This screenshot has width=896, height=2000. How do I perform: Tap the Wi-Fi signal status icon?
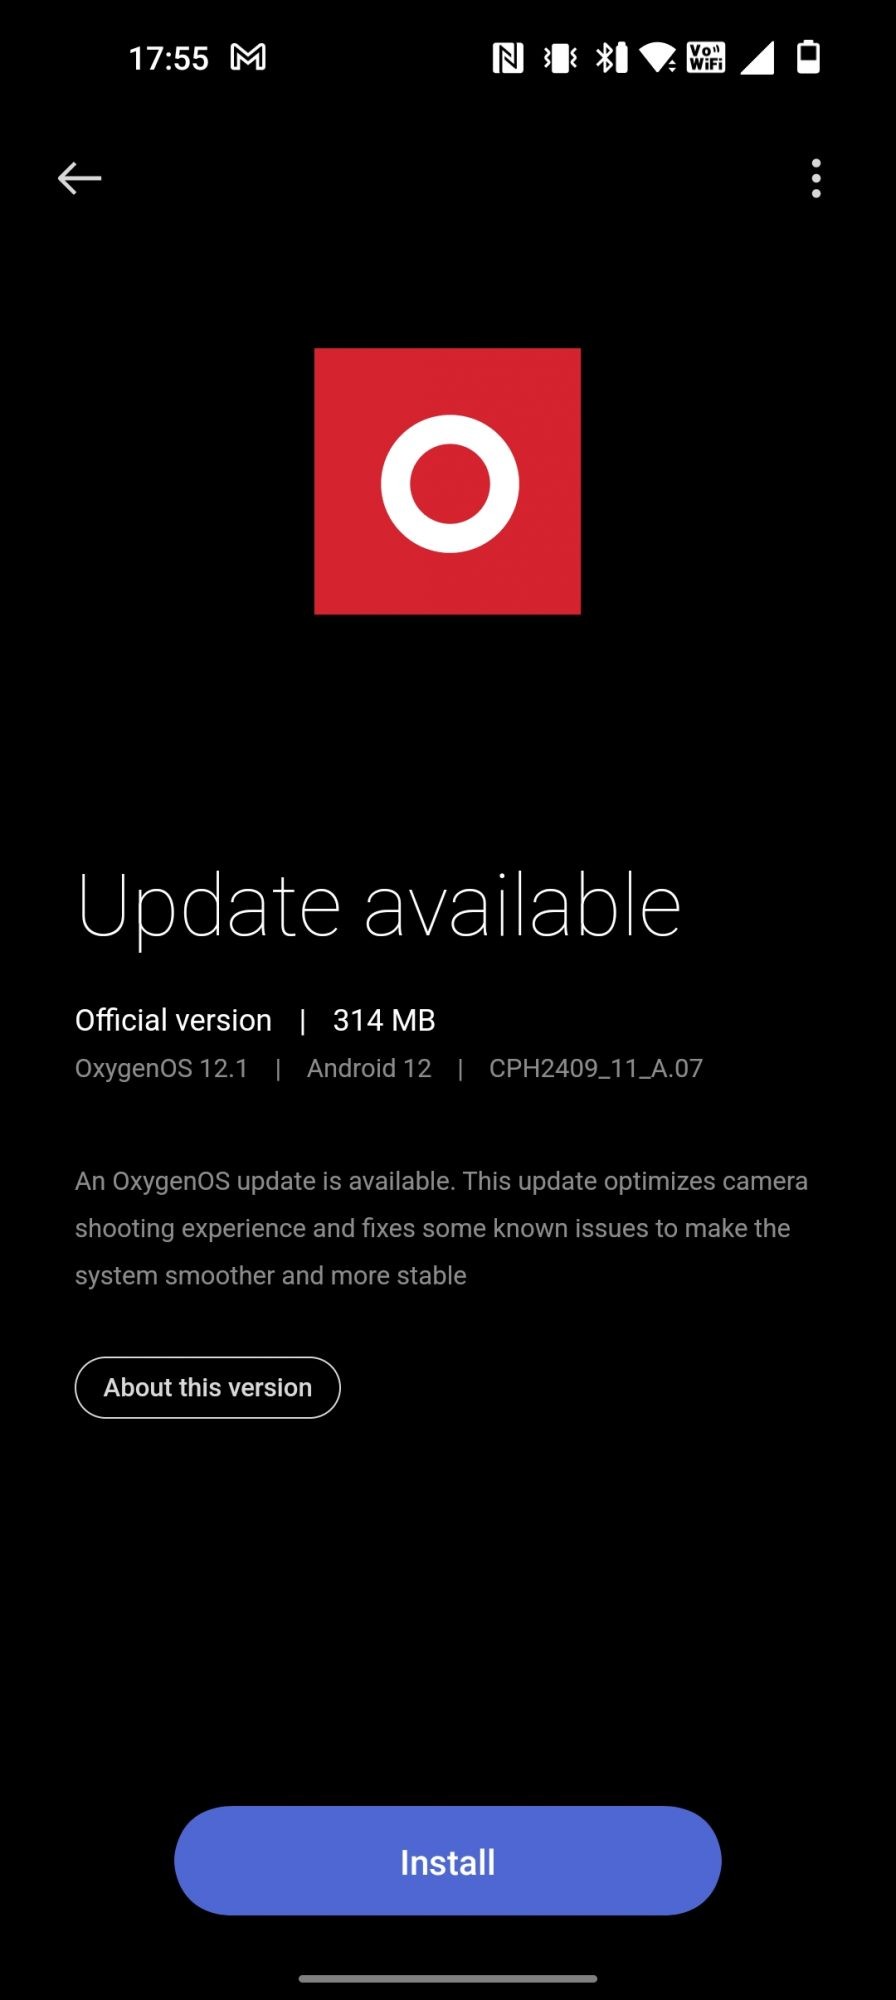[x=658, y=58]
